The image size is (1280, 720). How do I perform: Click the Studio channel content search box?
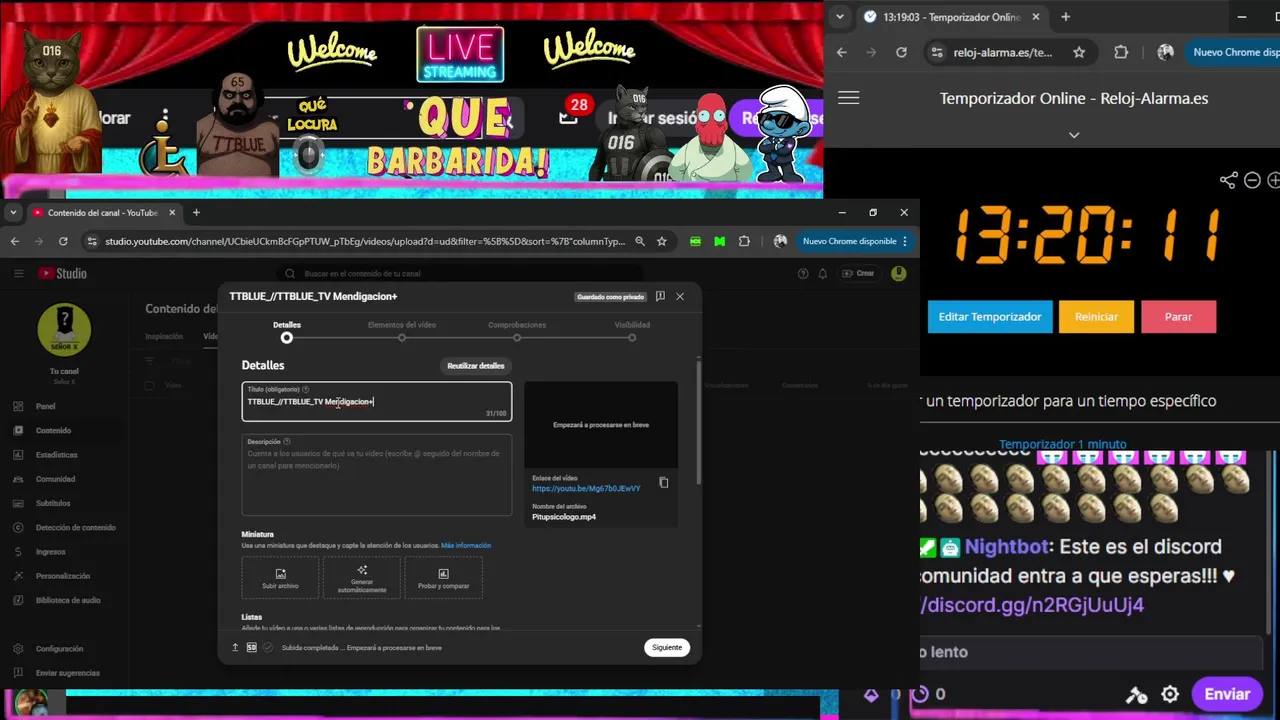coord(460,273)
